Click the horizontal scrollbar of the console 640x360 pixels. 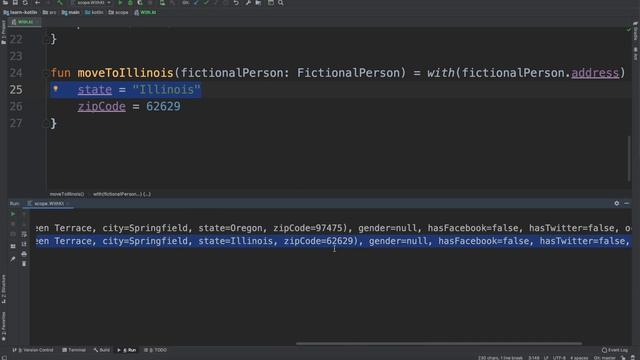coord(439,343)
